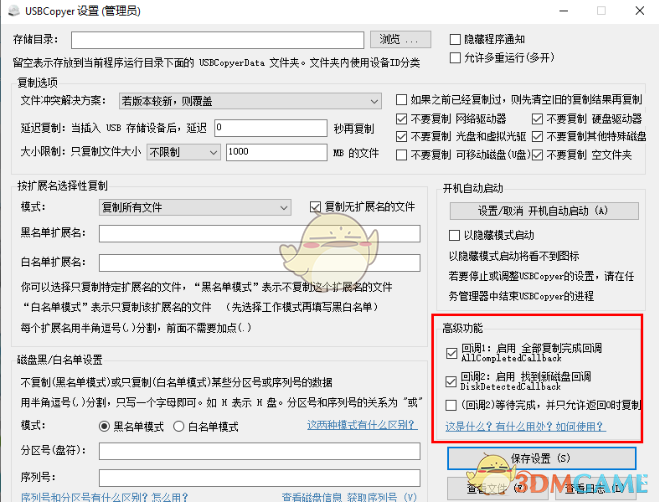Viewport: 659px width, 502px height.
Task: Toggle 回调1 全部复制完成回调 checkbox
Action: tap(452, 353)
